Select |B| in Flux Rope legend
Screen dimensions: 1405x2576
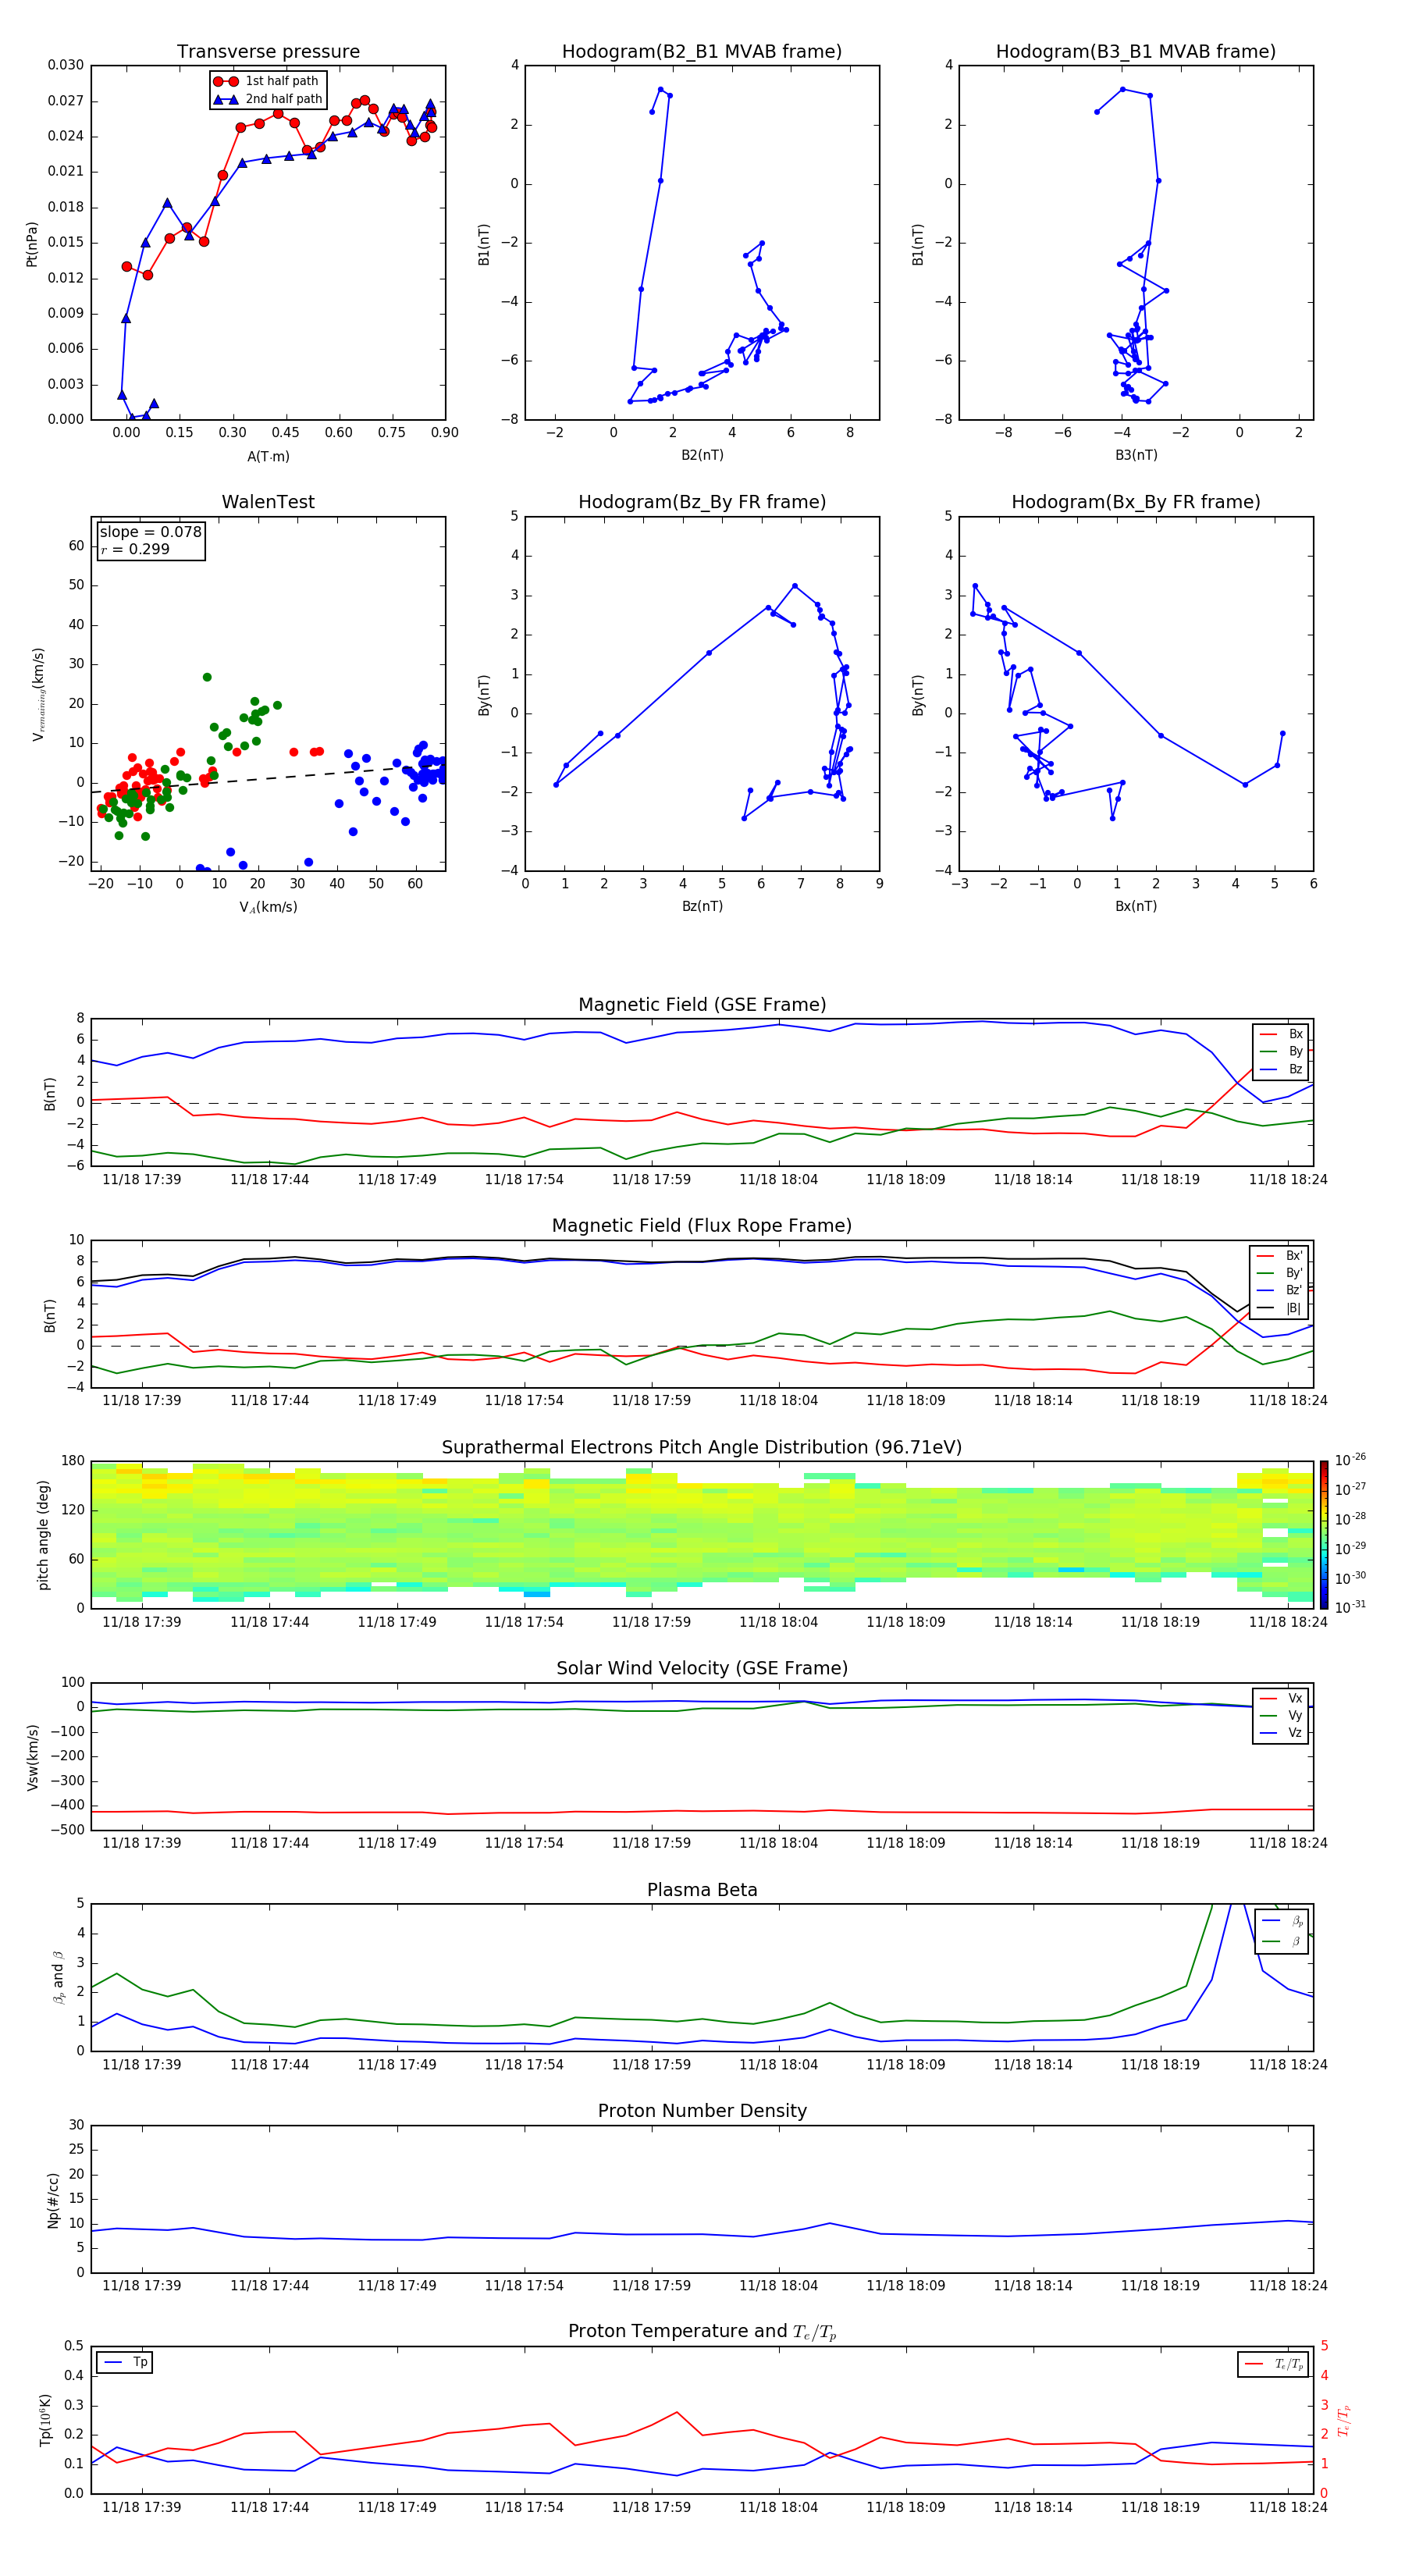pyautogui.click(x=1279, y=1308)
